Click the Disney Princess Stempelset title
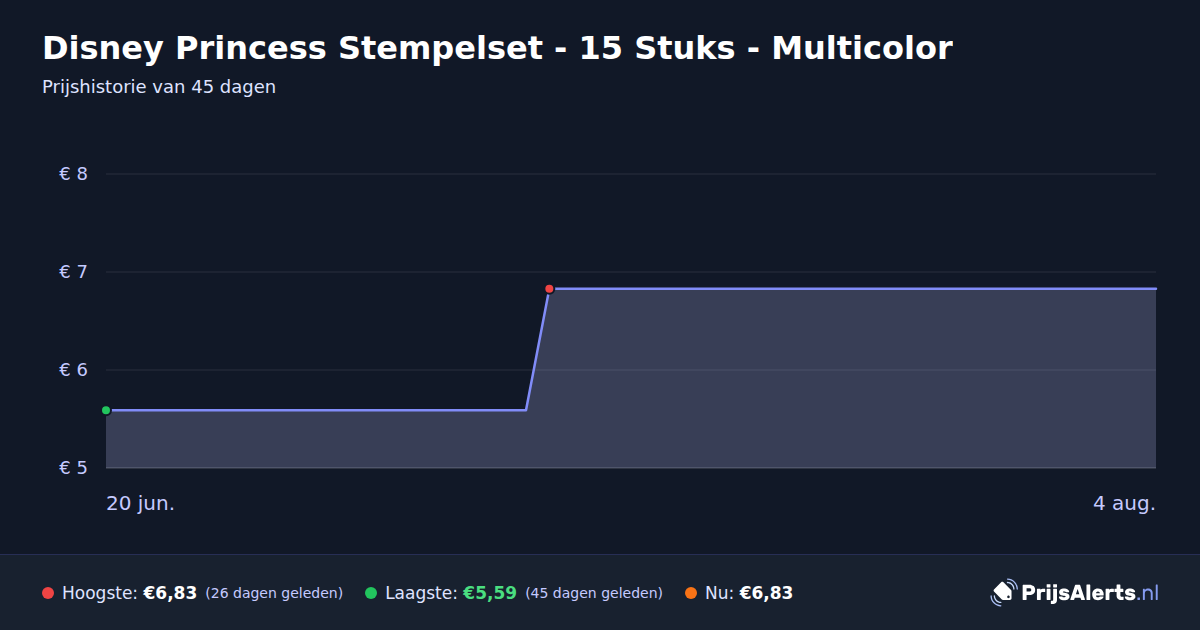 [x=497, y=47]
